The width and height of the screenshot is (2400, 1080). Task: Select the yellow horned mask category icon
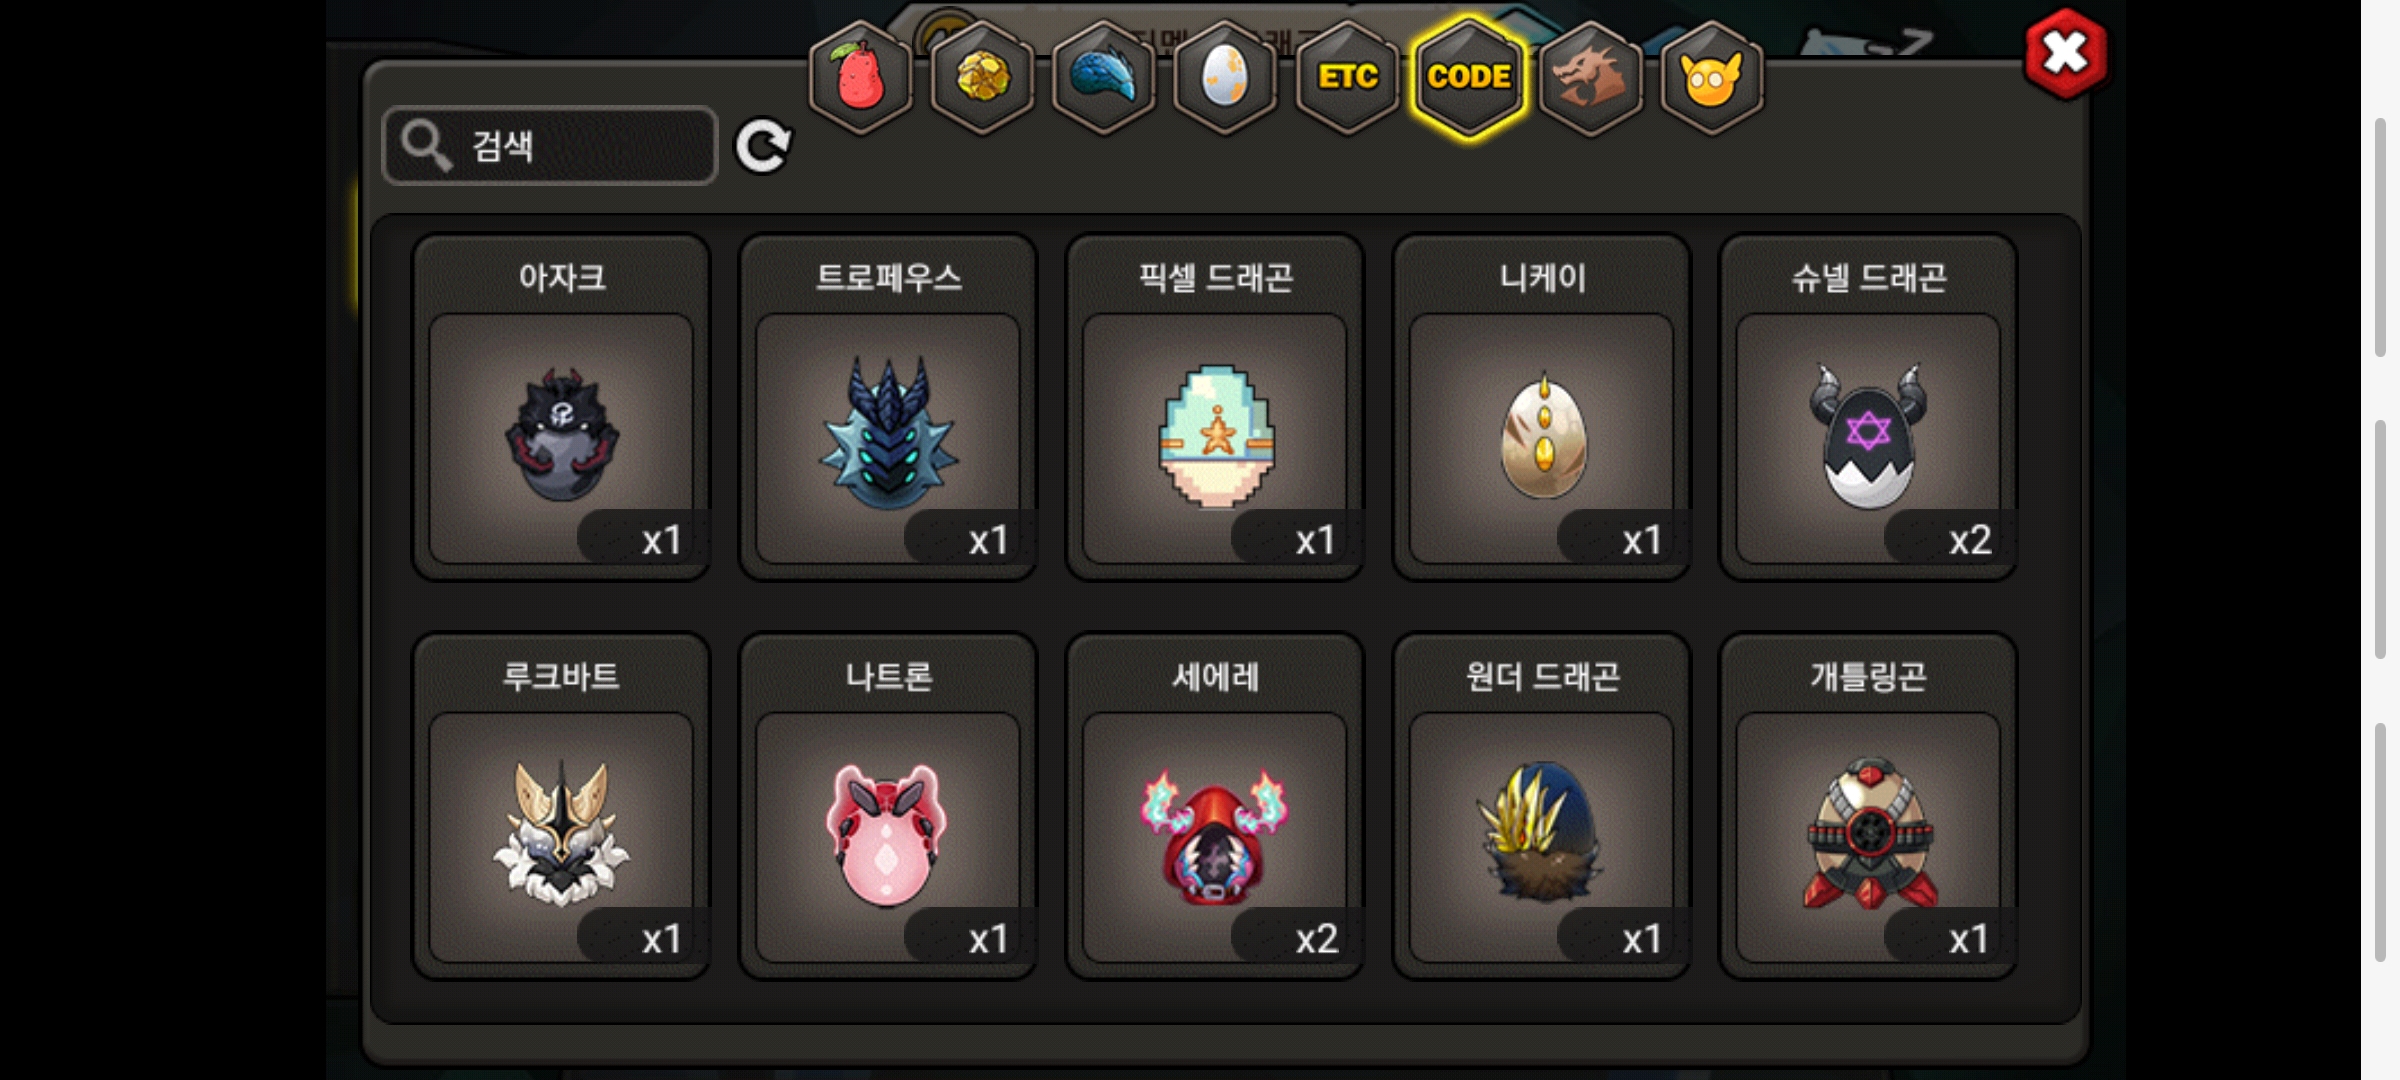[x=1712, y=78]
